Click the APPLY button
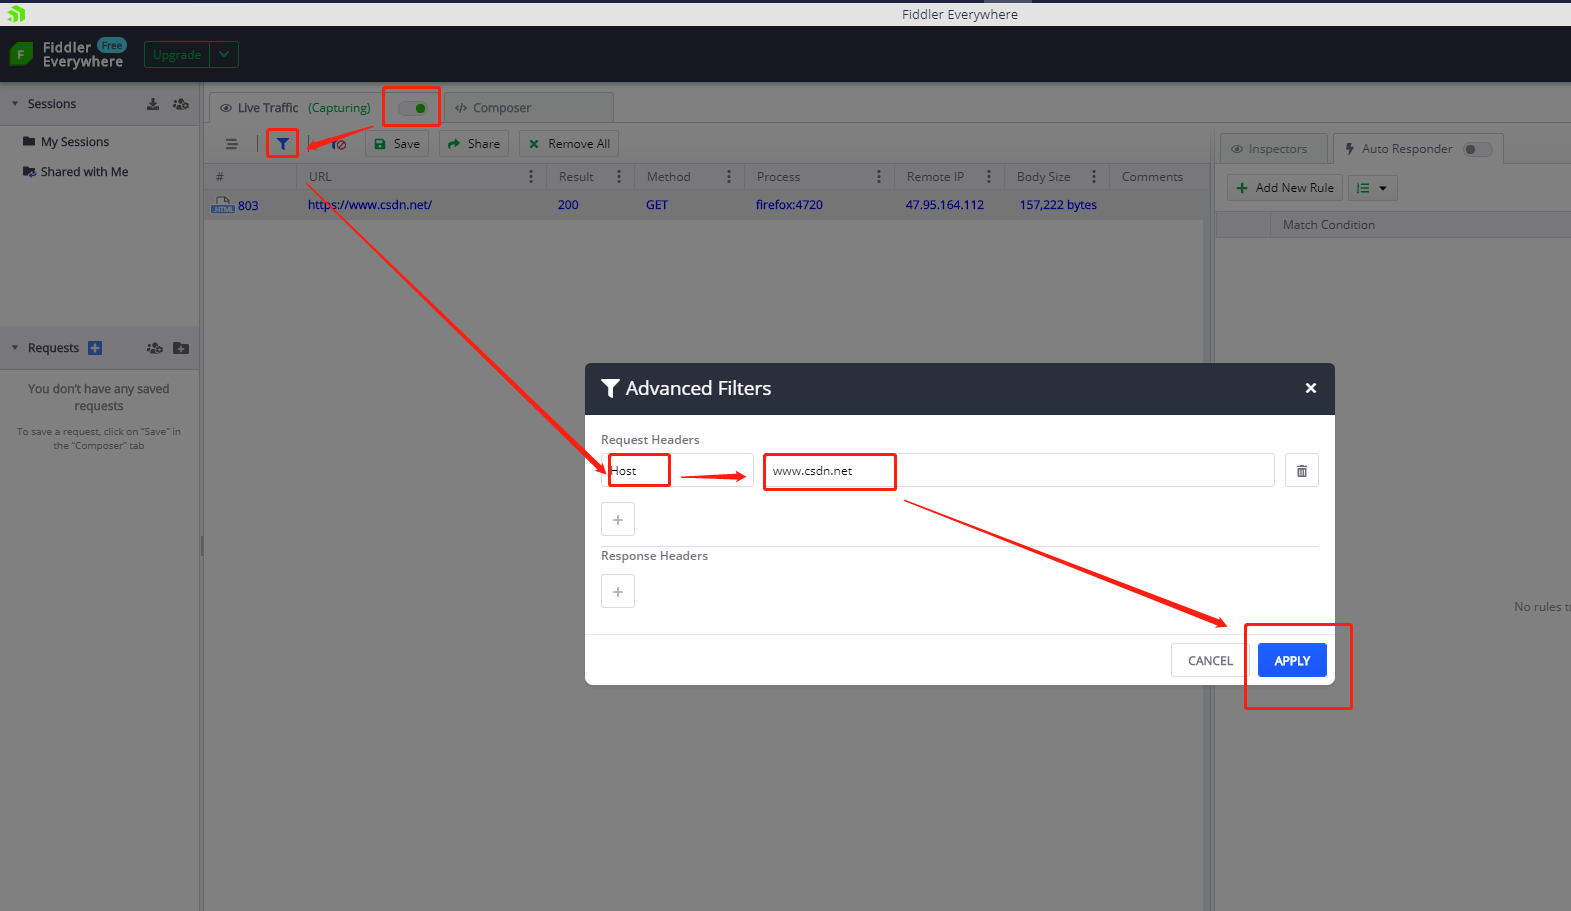This screenshot has width=1571, height=911. coord(1292,660)
